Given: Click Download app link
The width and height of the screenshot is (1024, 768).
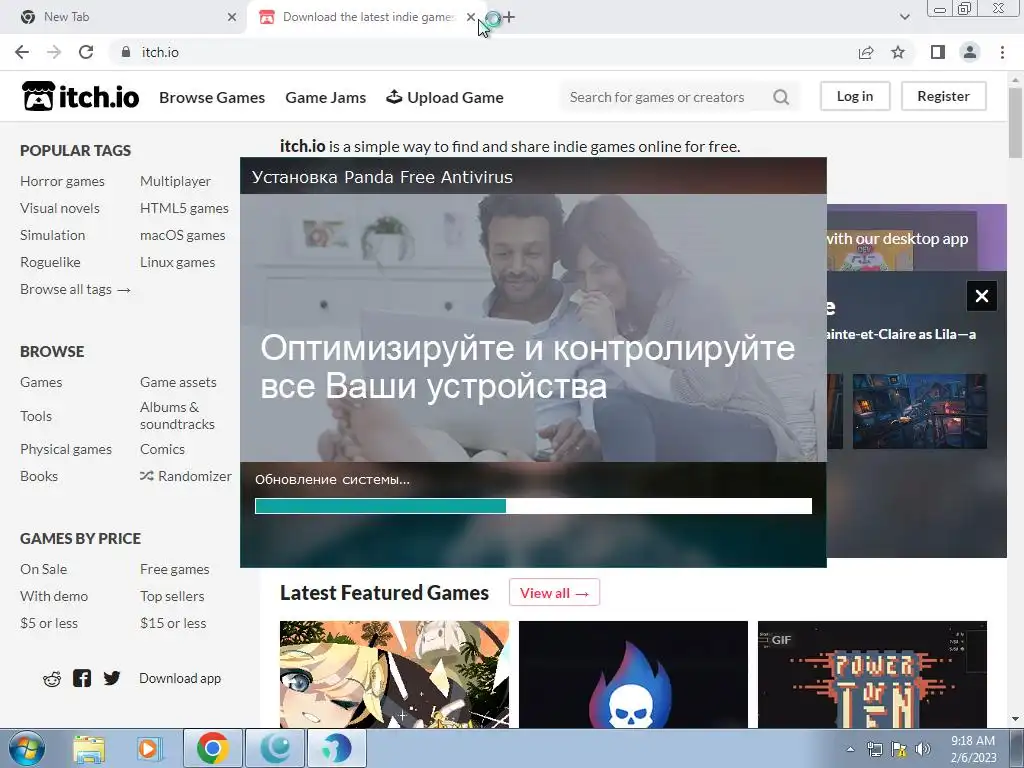Looking at the screenshot, I should pos(180,678).
